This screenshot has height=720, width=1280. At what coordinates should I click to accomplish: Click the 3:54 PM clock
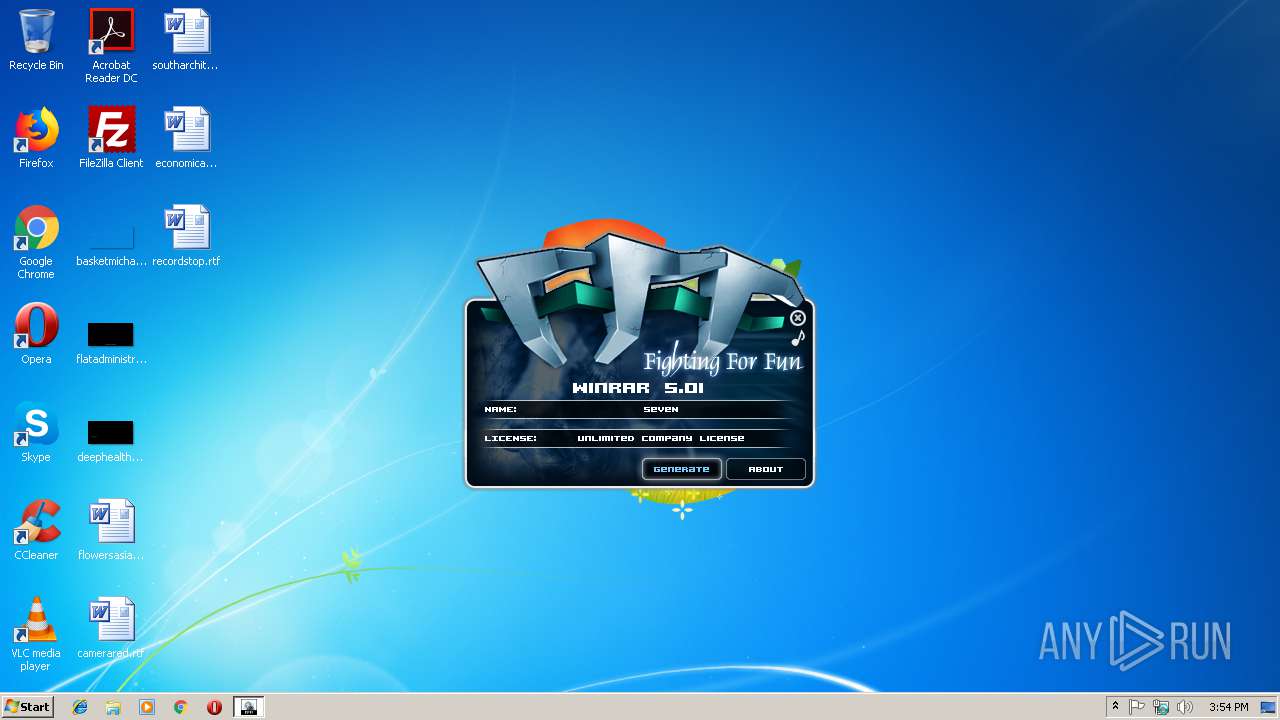tap(1228, 707)
